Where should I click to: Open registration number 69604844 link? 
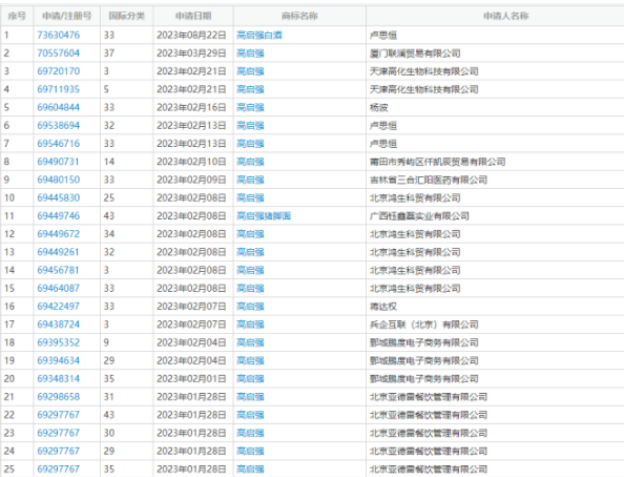point(58,107)
